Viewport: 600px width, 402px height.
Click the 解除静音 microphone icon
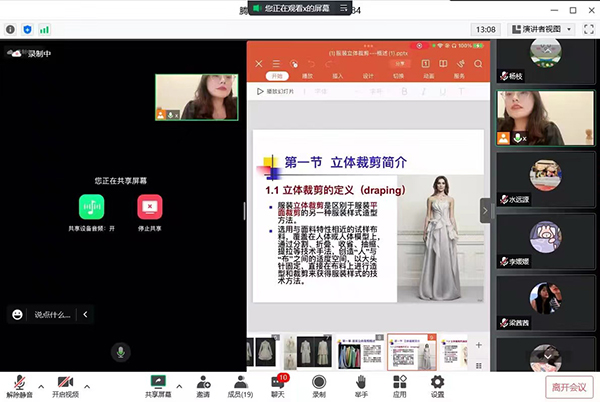coord(19,381)
